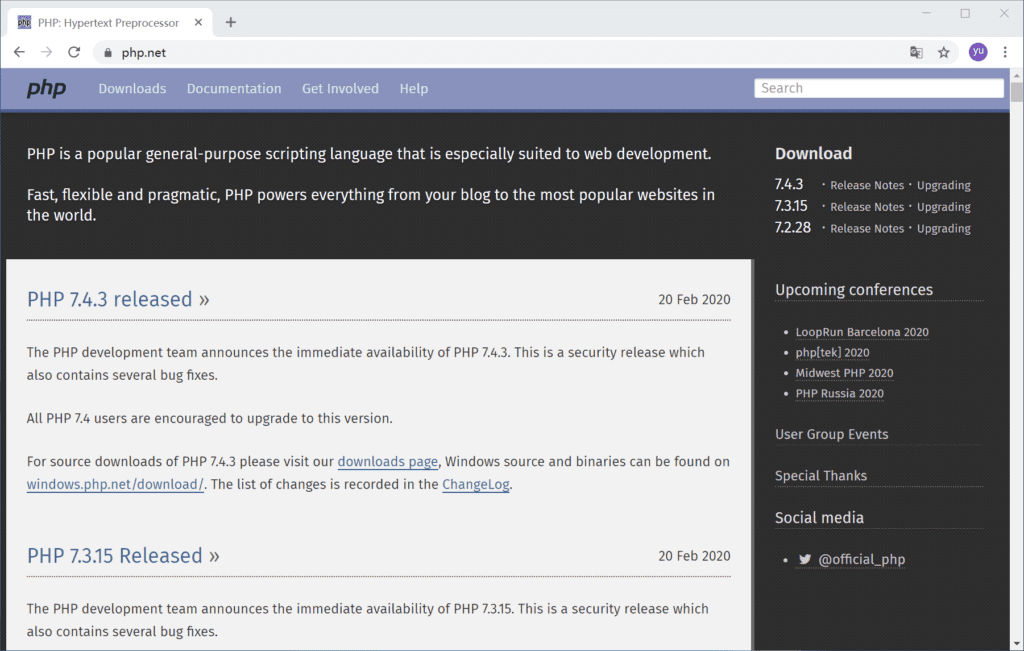Go to Get Involved section

[x=340, y=89]
